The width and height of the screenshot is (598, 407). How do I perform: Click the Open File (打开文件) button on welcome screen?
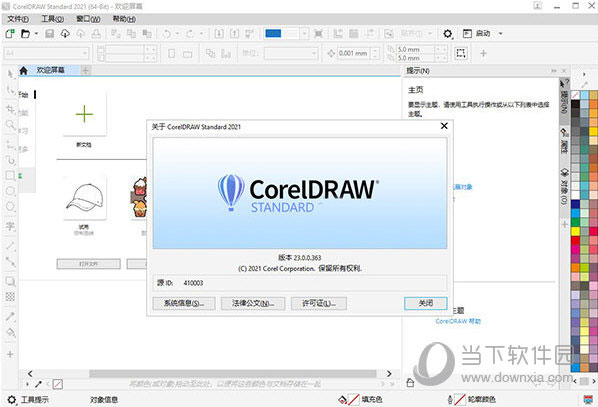(88, 264)
